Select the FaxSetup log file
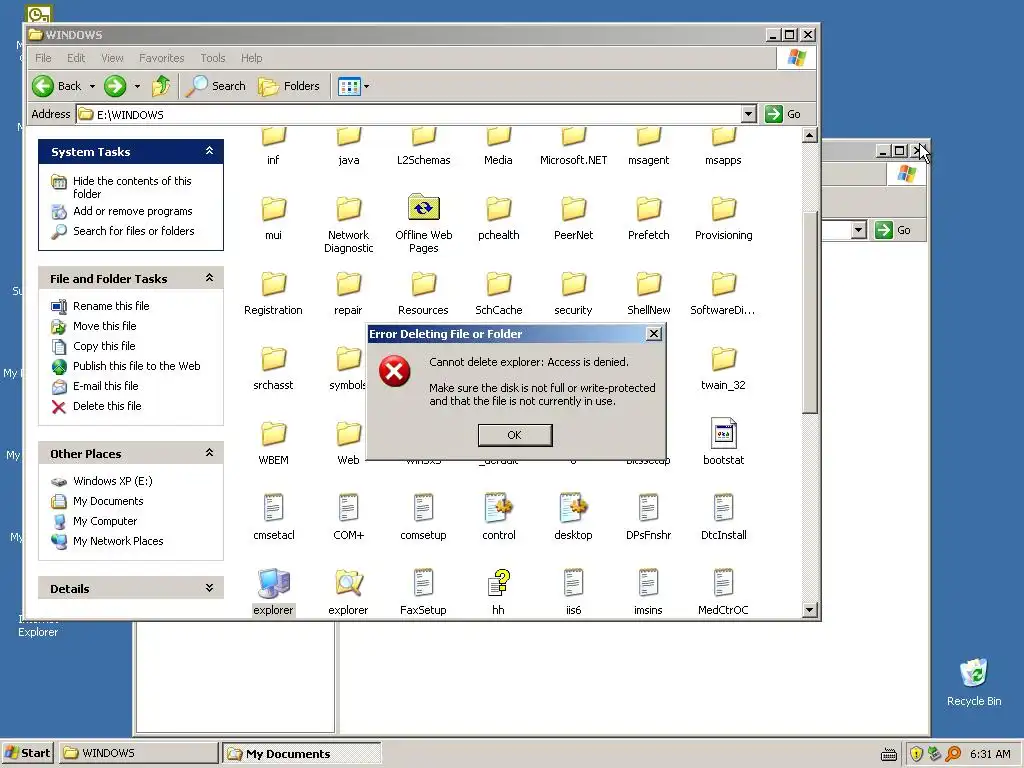Viewport: 1024px width, 768px height. click(x=423, y=592)
